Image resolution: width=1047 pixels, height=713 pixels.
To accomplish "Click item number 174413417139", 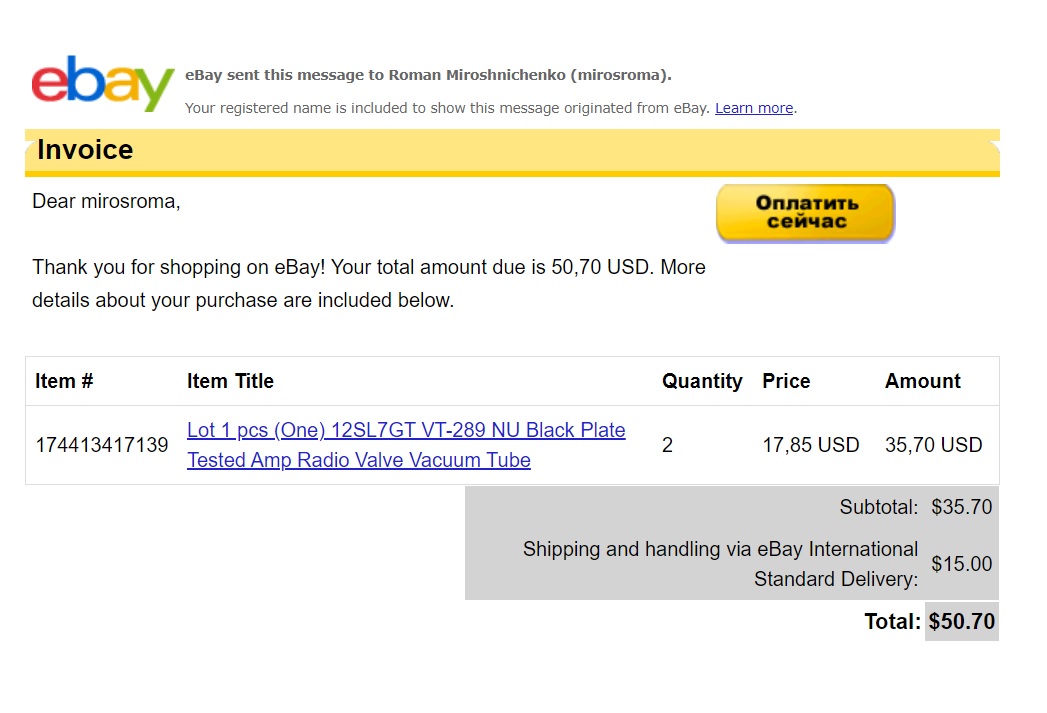I will (101, 445).
